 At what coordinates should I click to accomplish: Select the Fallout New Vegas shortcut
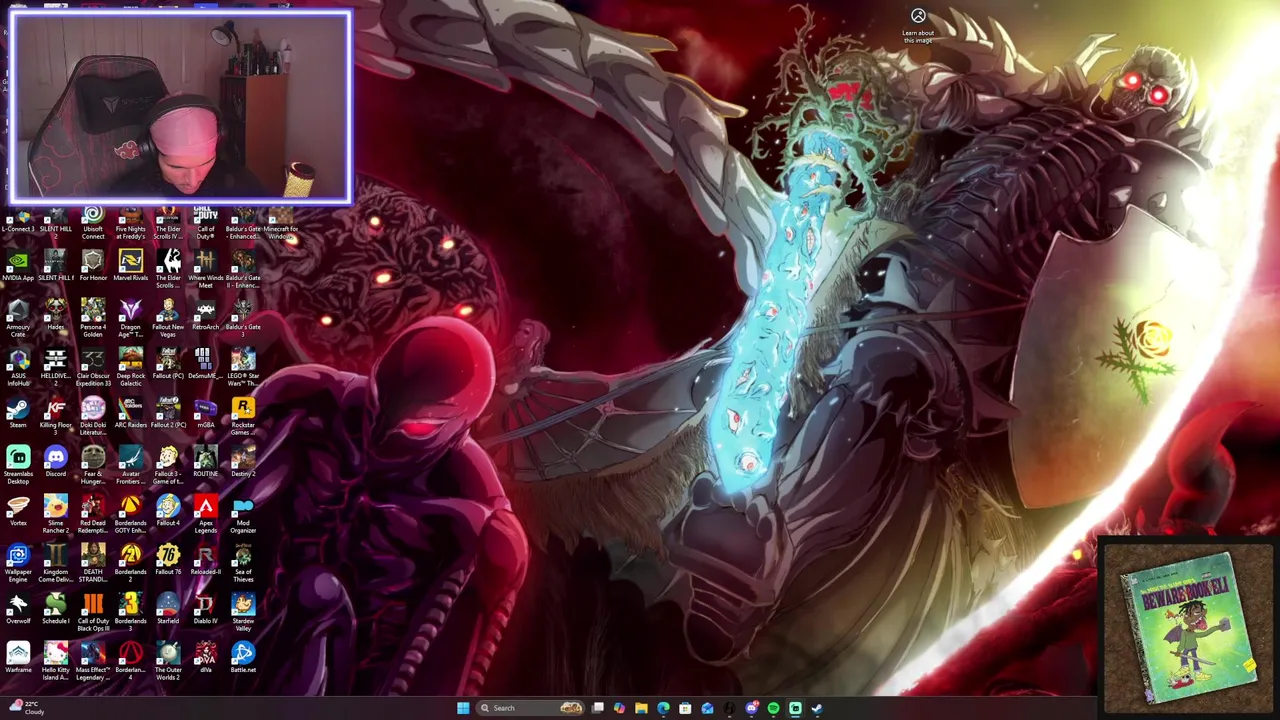[168, 320]
